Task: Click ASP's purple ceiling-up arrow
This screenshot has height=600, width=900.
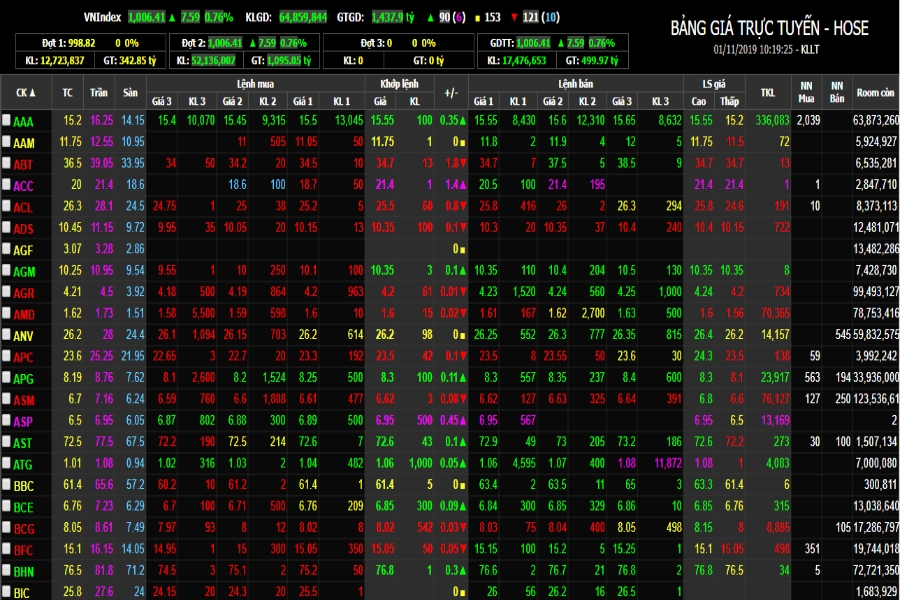Action: 462,420
